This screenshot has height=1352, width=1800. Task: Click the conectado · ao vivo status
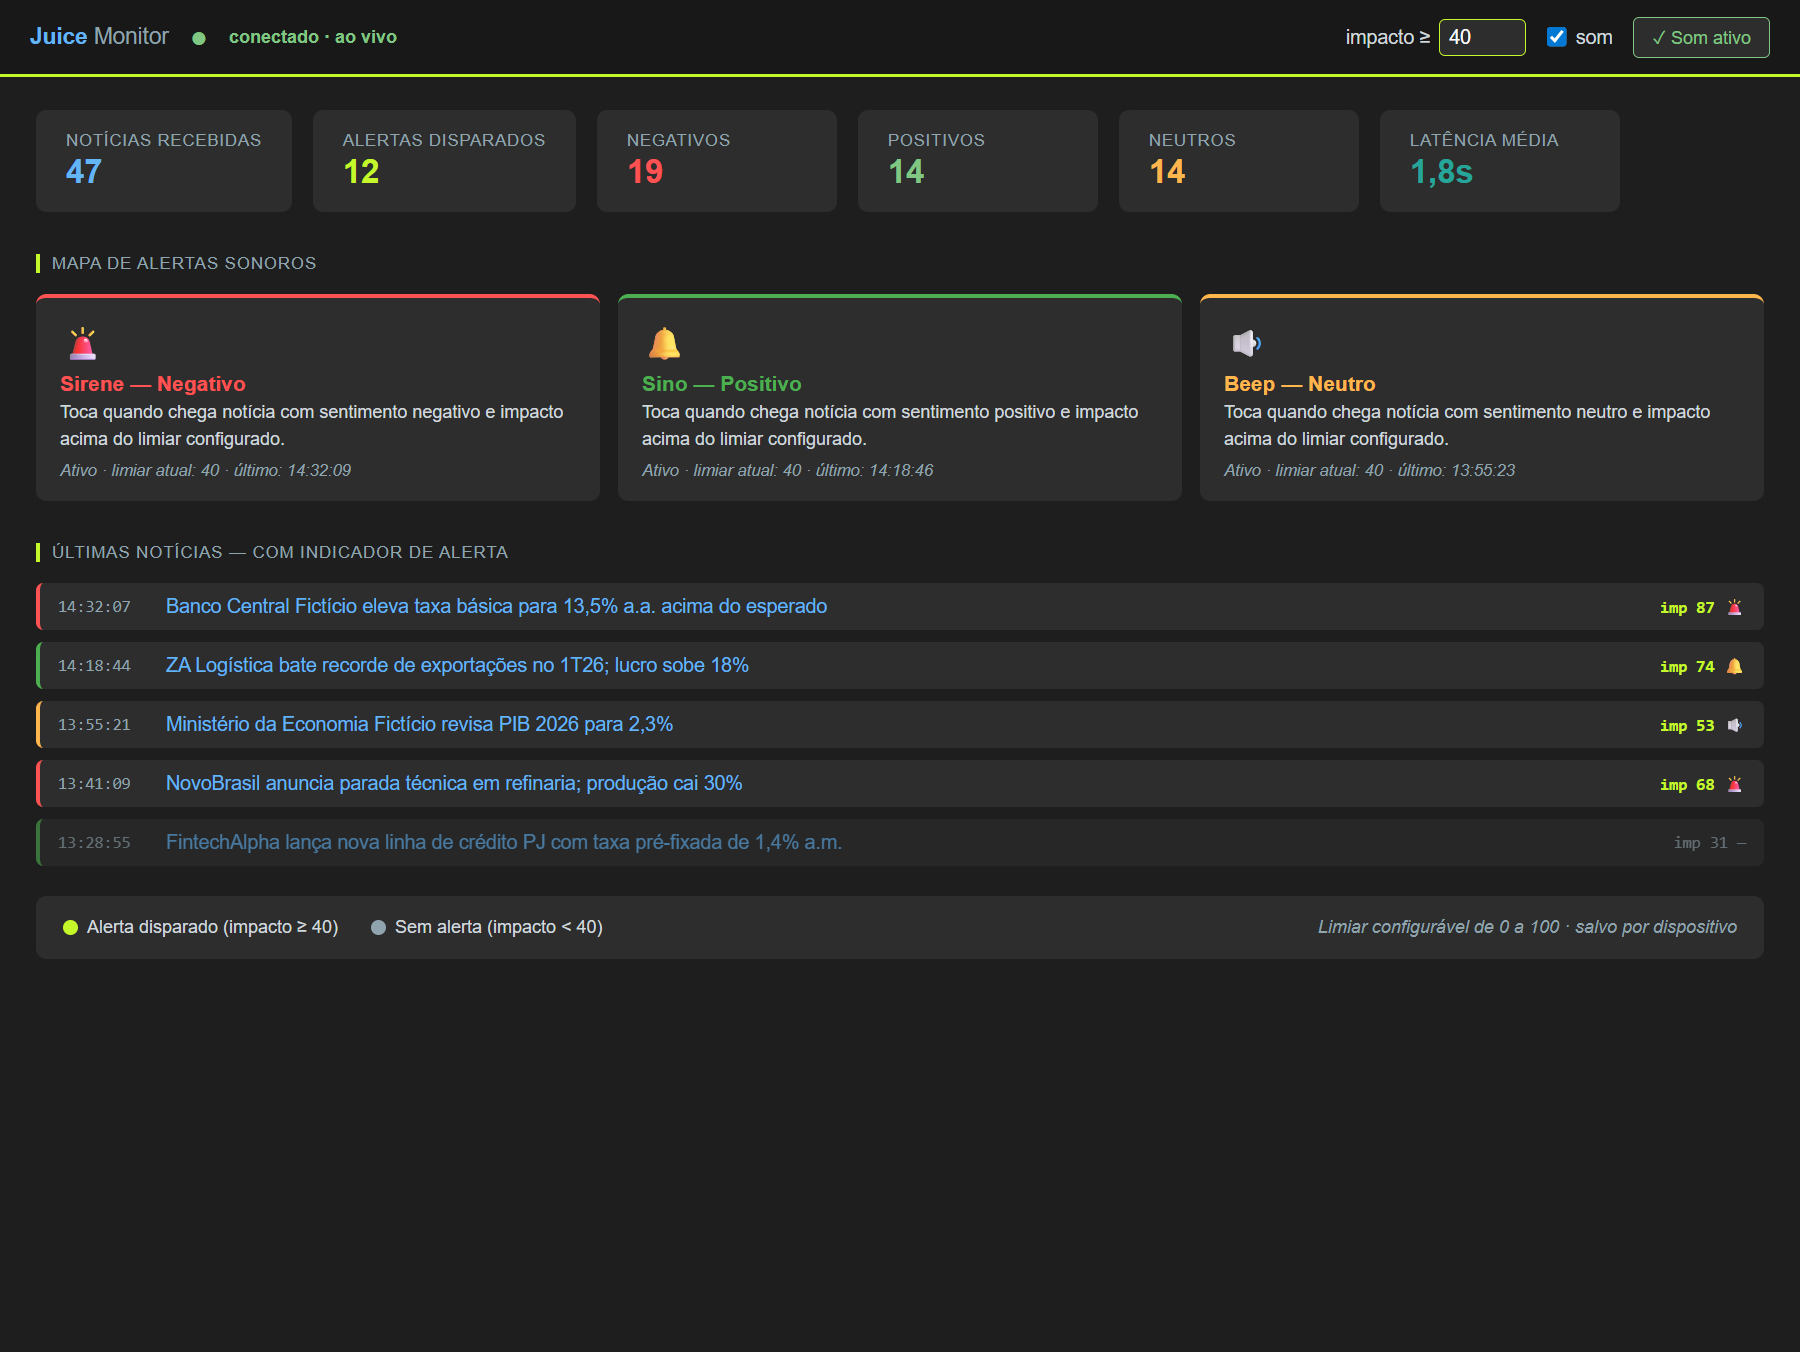[313, 37]
